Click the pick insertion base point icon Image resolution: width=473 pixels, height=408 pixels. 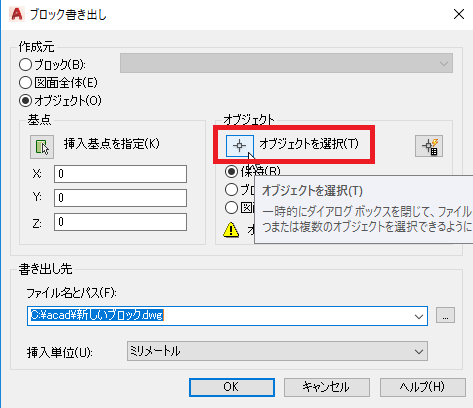(x=42, y=147)
